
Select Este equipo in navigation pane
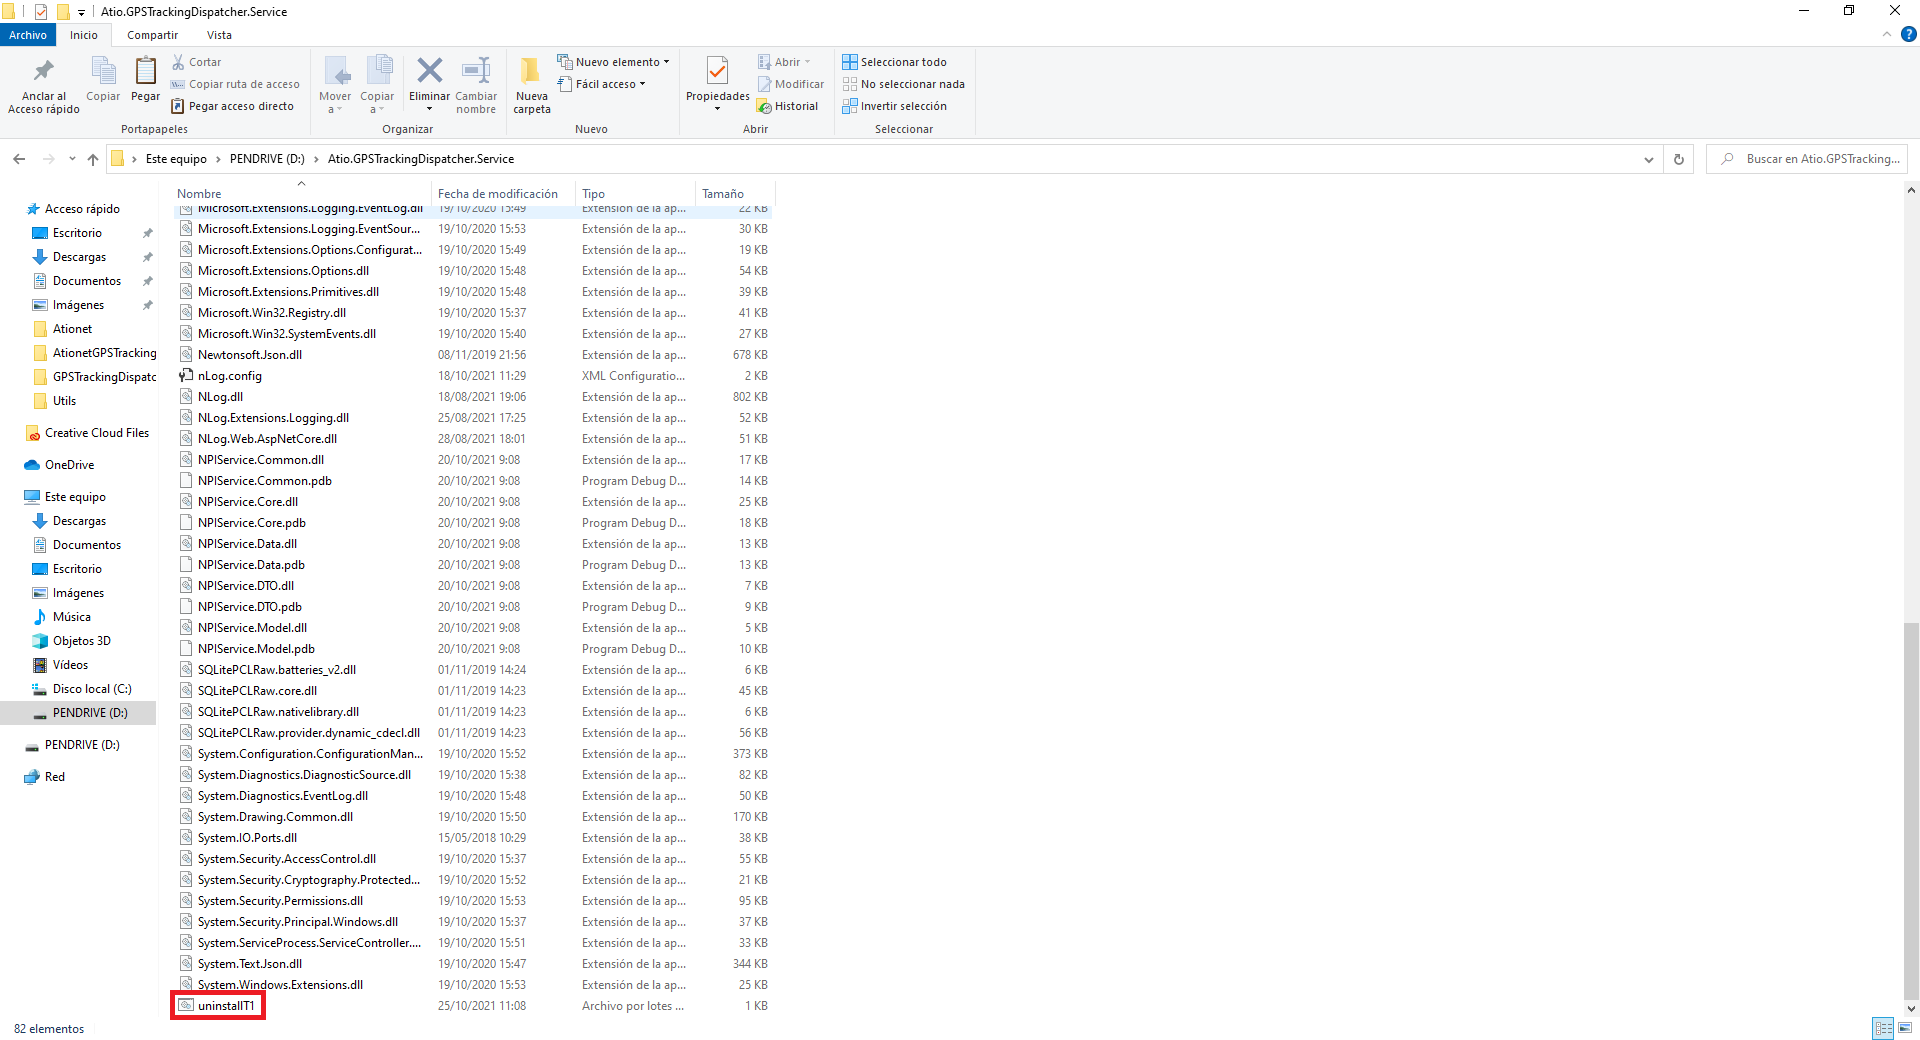pyautogui.click(x=75, y=497)
